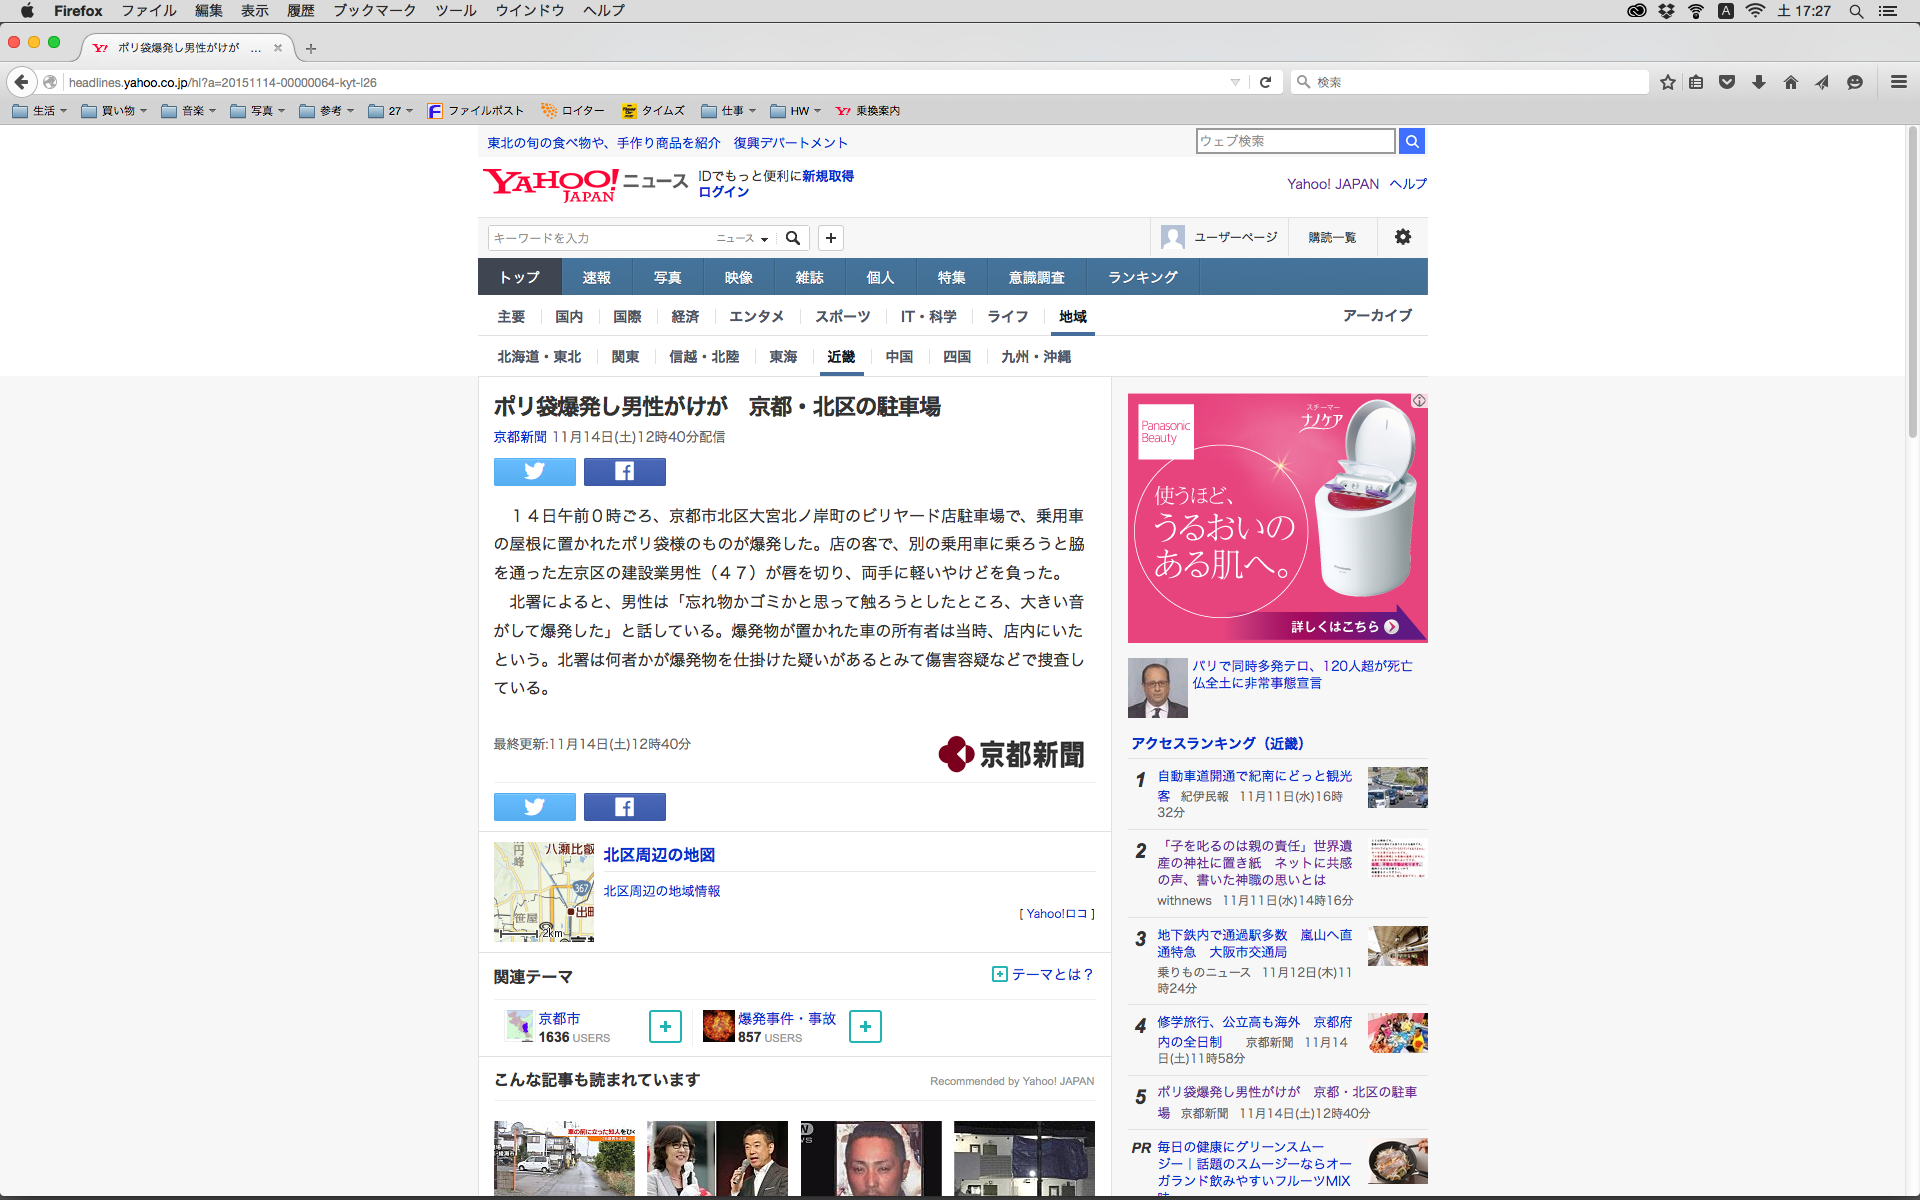Image resolution: width=1920 pixels, height=1200 pixels.
Task: Click the downloads arrow icon
Action: (1758, 82)
